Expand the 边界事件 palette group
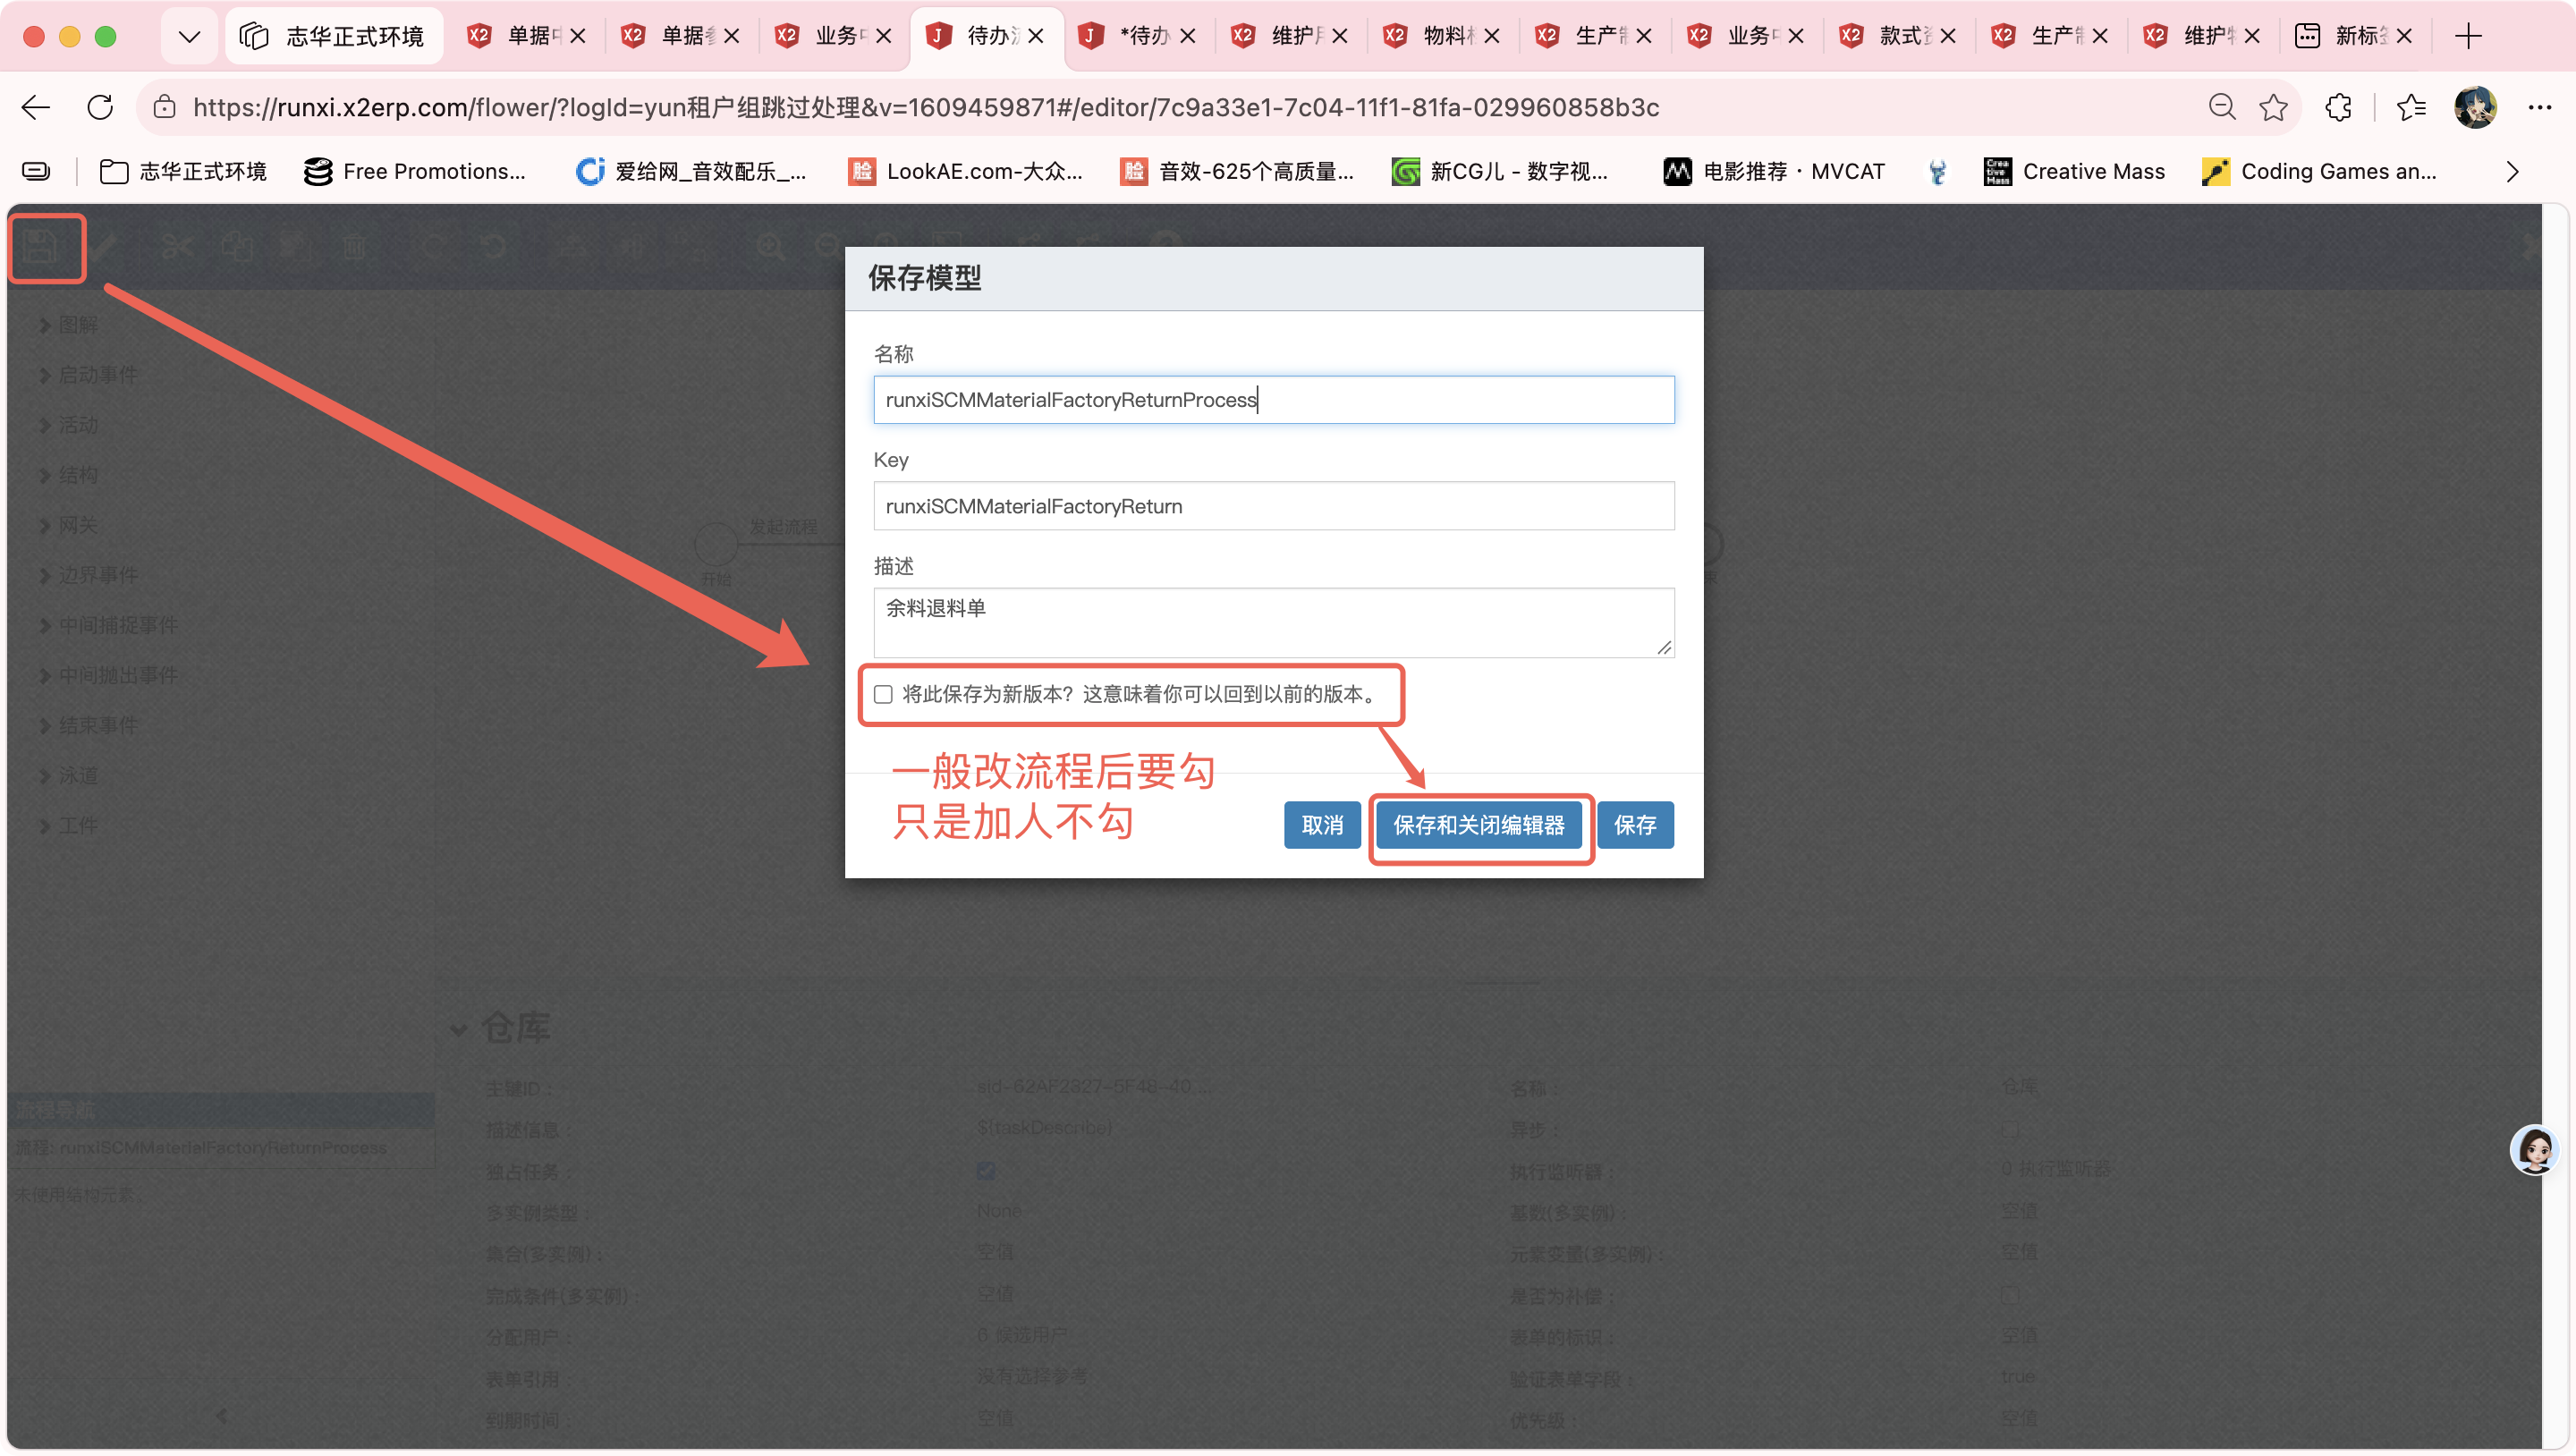Screen dimensions: 2576x1456 88,574
